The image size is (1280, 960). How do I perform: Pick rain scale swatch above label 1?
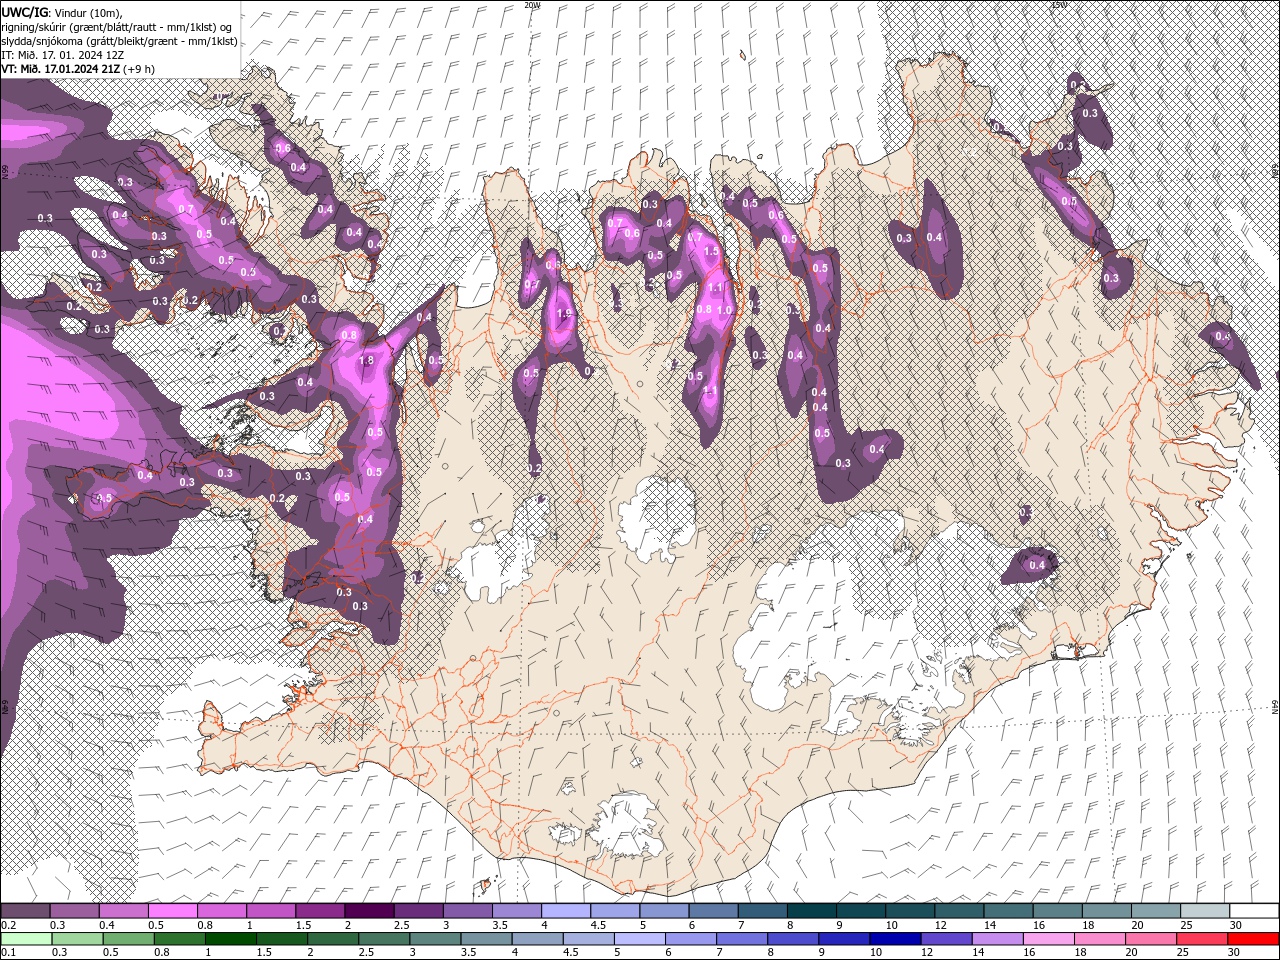(x=230, y=939)
